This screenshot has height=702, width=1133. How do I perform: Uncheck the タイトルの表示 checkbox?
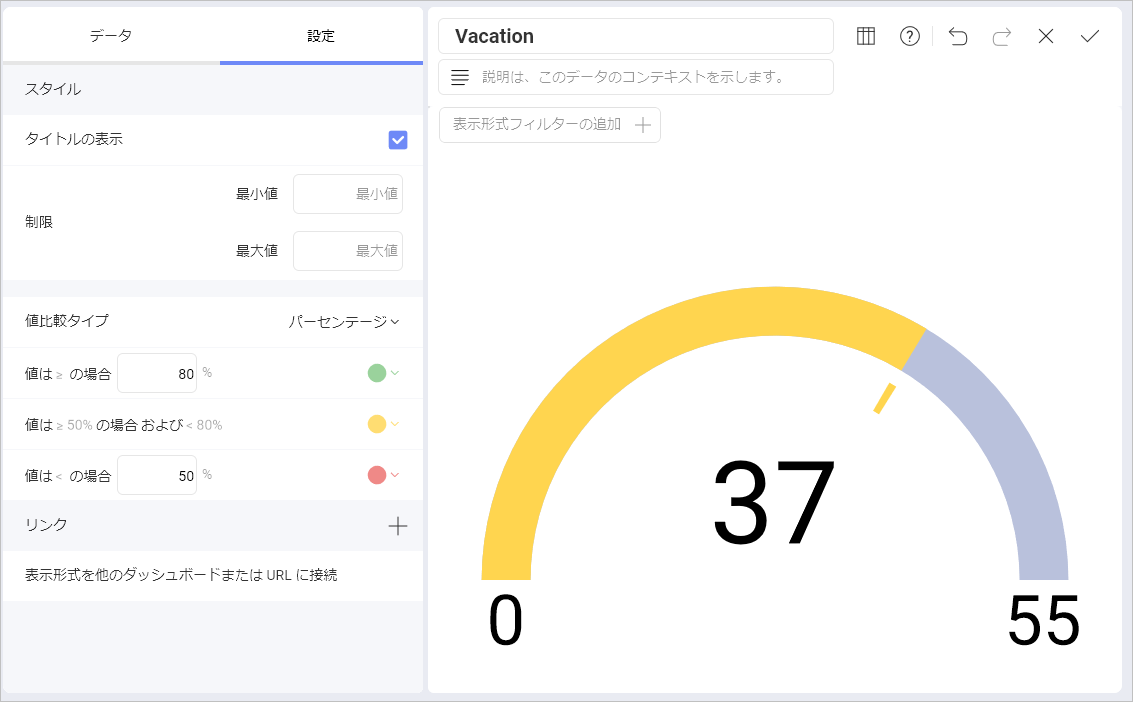398,139
